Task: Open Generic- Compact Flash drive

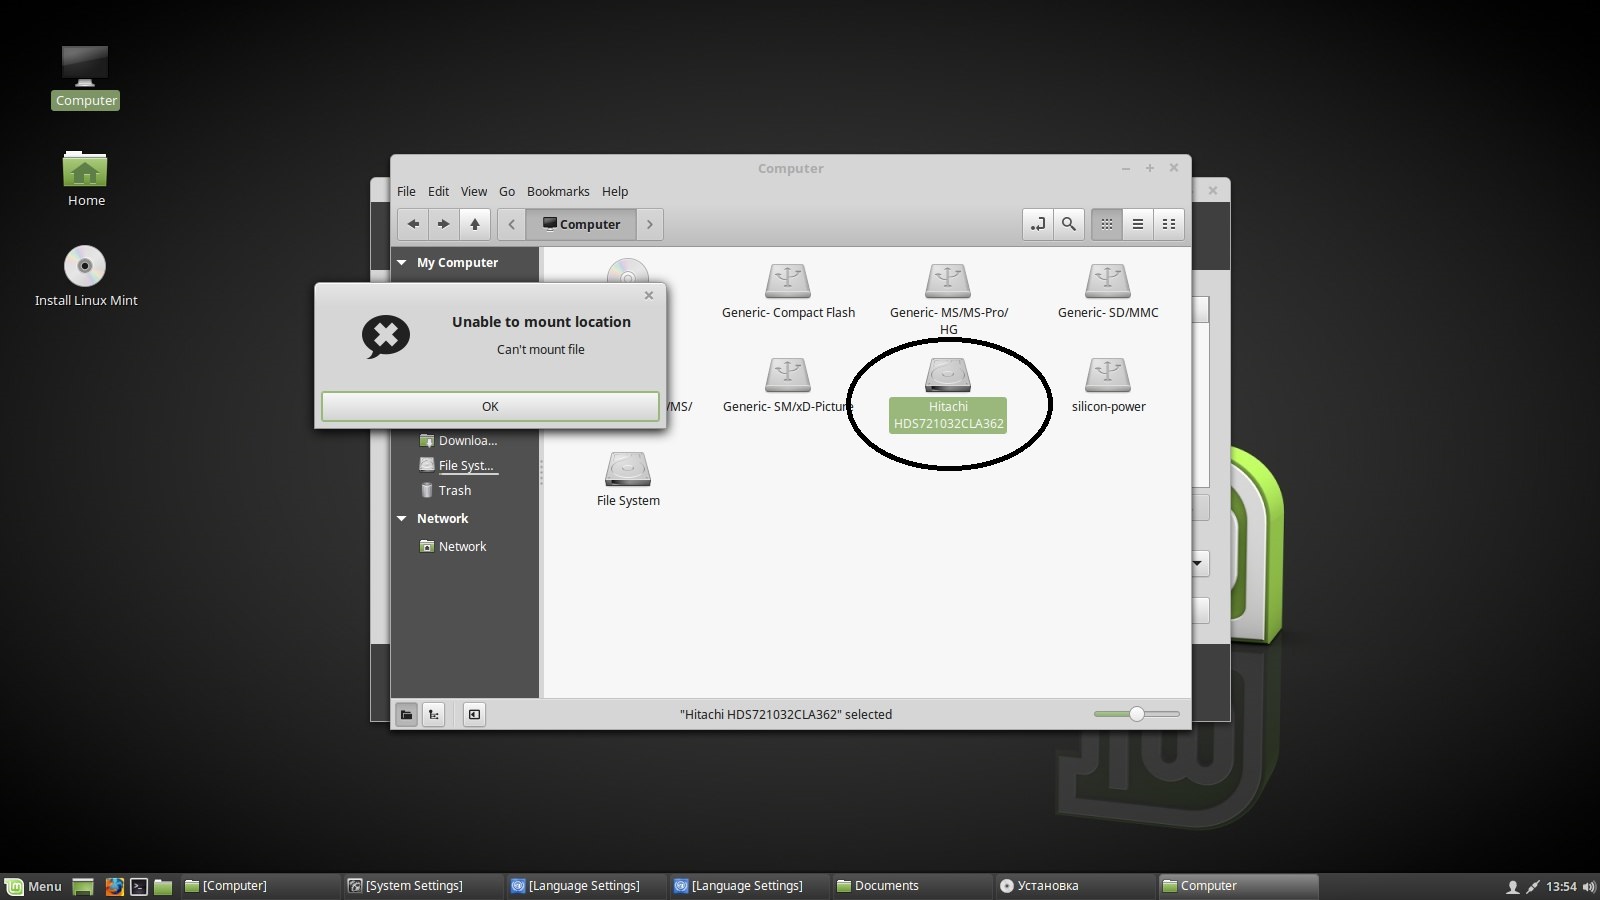Action: 788,283
